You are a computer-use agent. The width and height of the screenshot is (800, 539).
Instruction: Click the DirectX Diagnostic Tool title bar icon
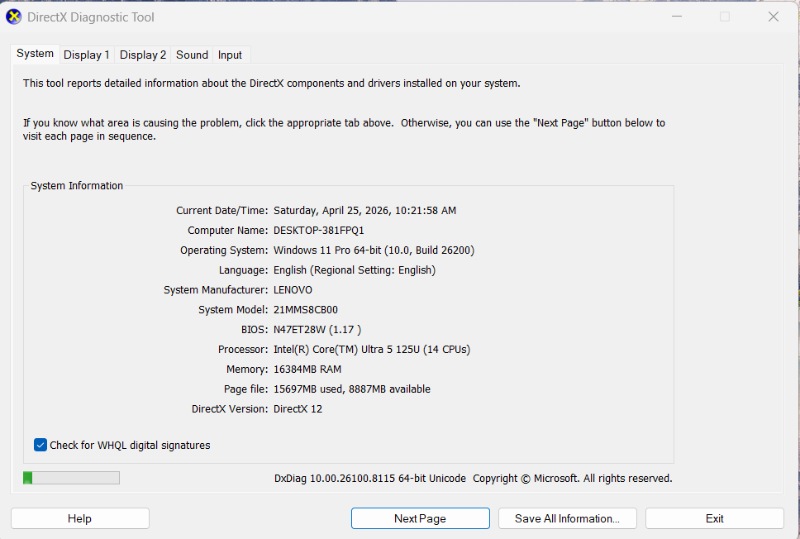[14, 17]
